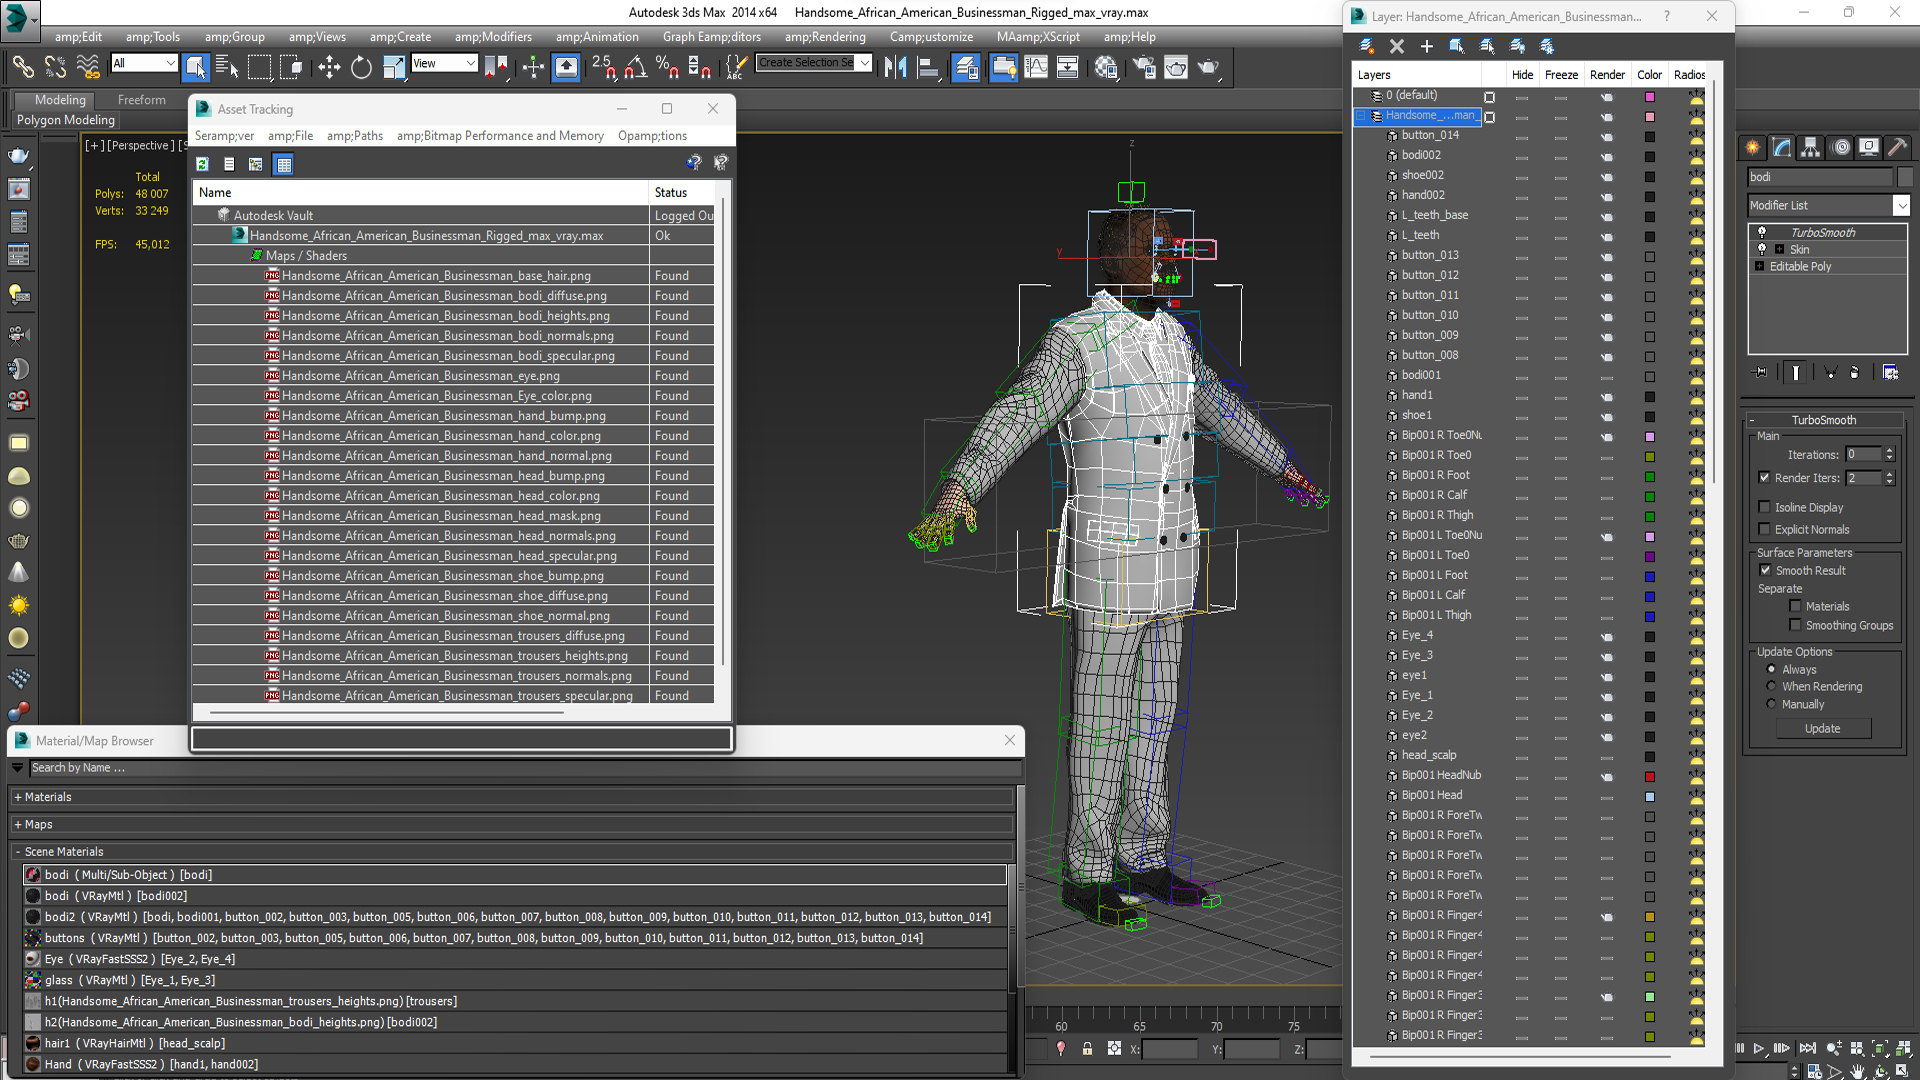This screenshot has width=1920, height=1080.
Task: Expand the Materials group in browser
Action: [18, 797]
